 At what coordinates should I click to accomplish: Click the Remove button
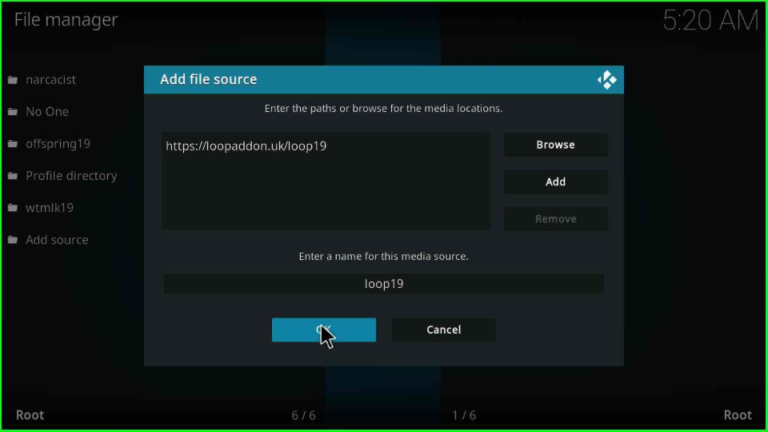coord(555,219)
